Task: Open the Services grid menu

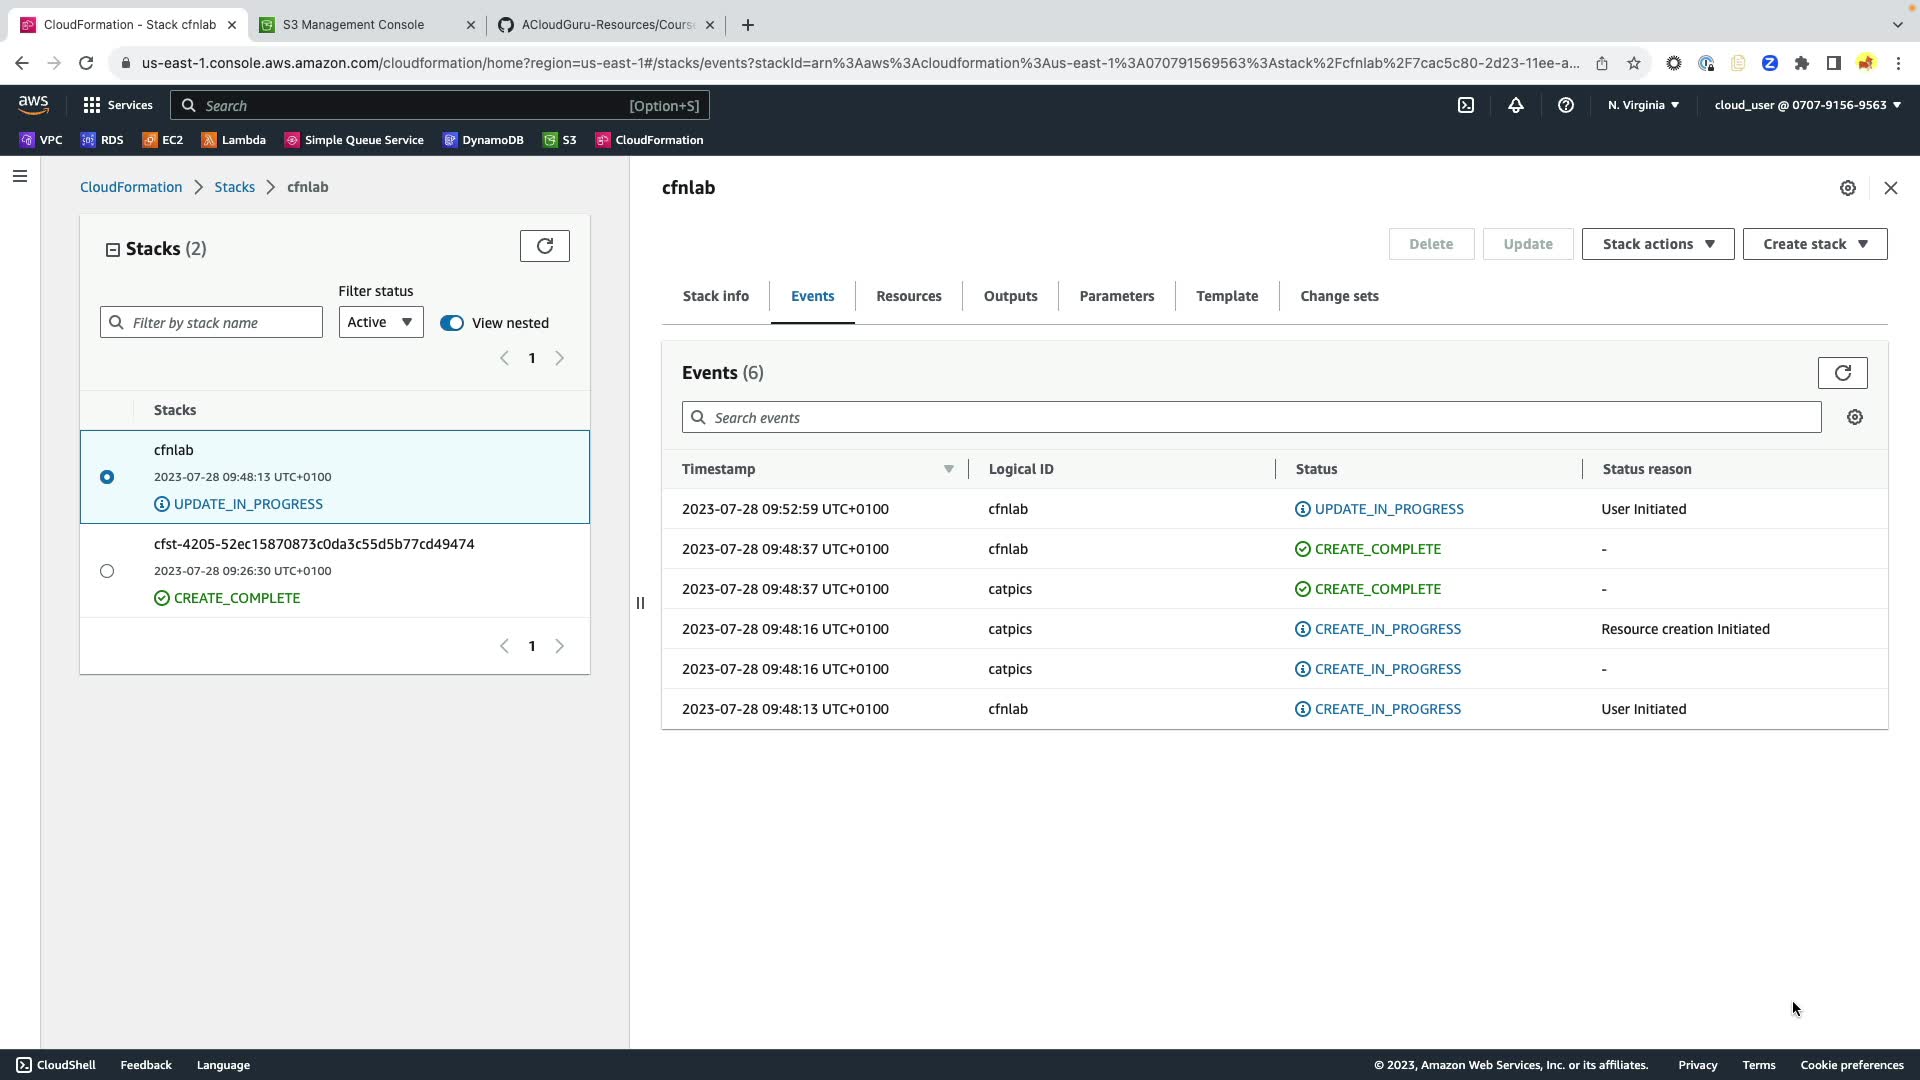Action: point(118,105)
